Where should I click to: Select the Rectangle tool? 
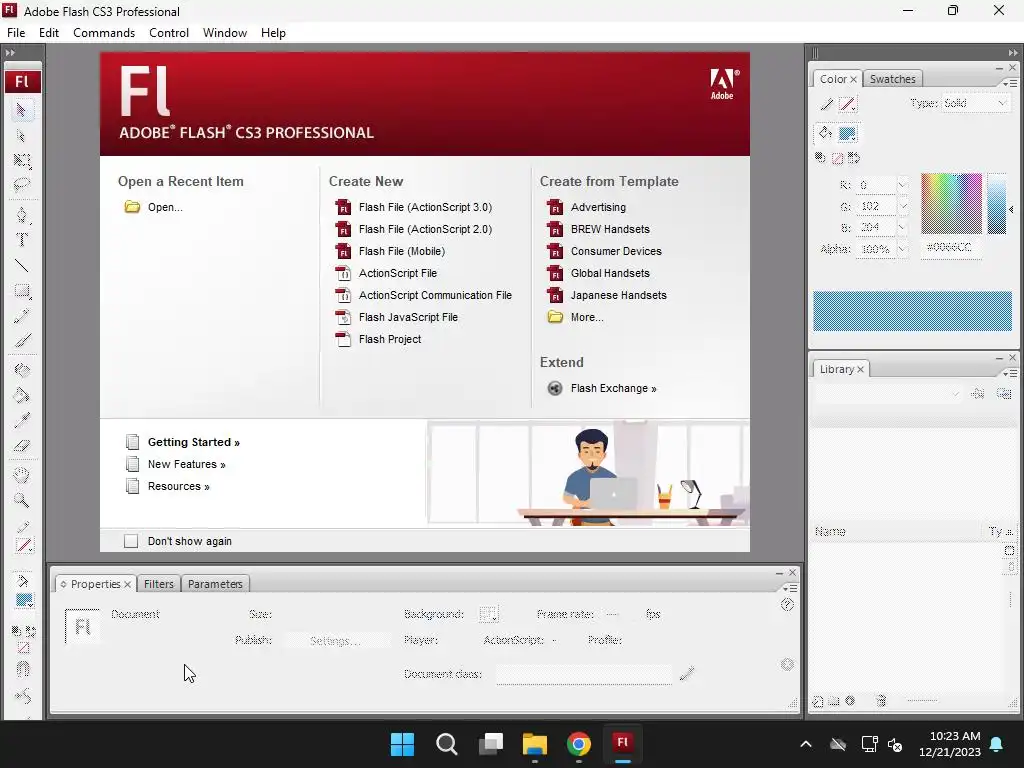(x=22, y=291)
